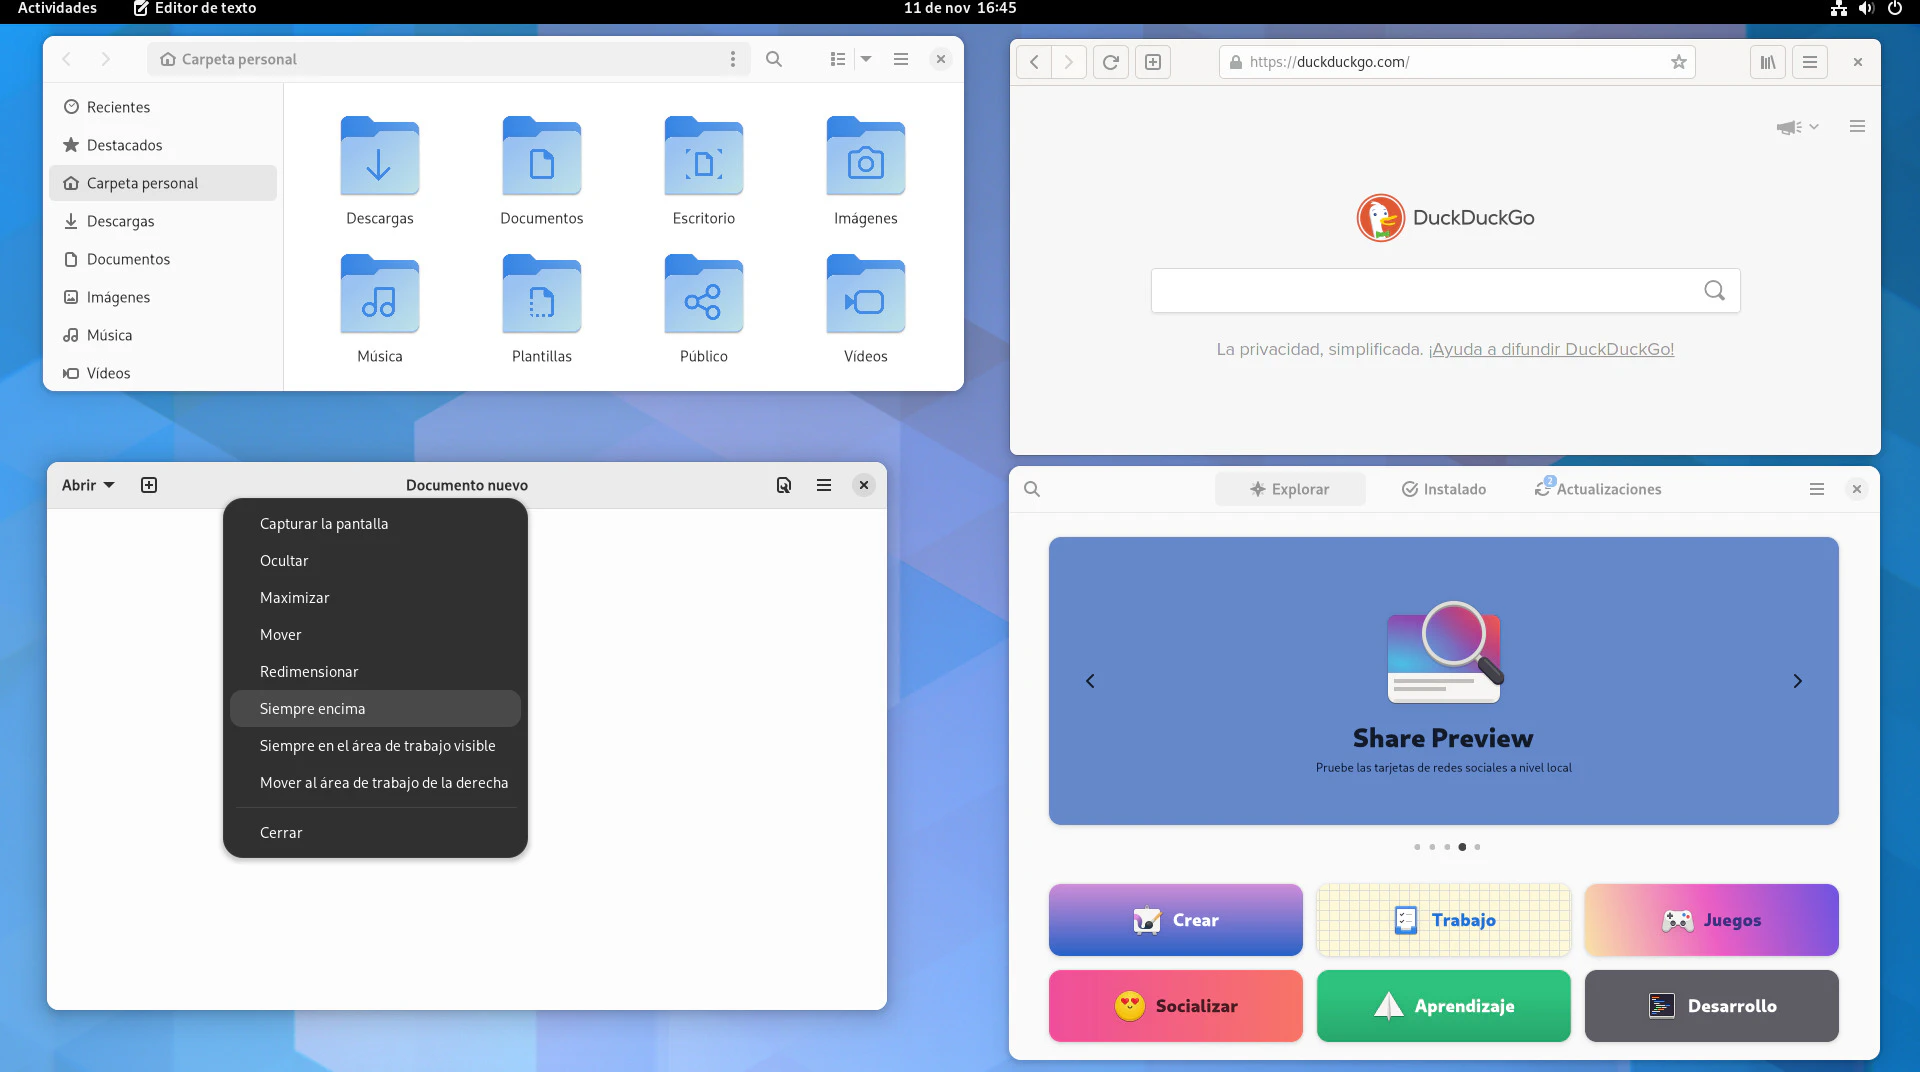Click the Ayuda a difundir DuckDuckGo link
Screen dimensions: 1920x1072
coord(1551,349)
